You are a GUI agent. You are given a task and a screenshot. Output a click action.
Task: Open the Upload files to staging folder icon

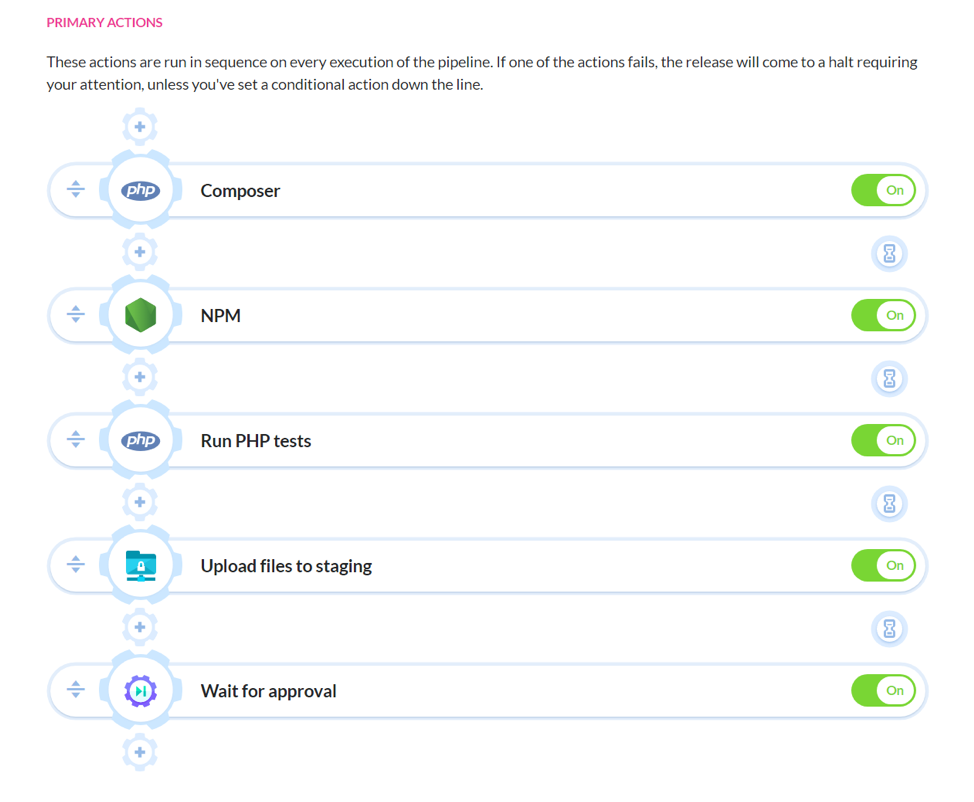[x=140, y=564]
